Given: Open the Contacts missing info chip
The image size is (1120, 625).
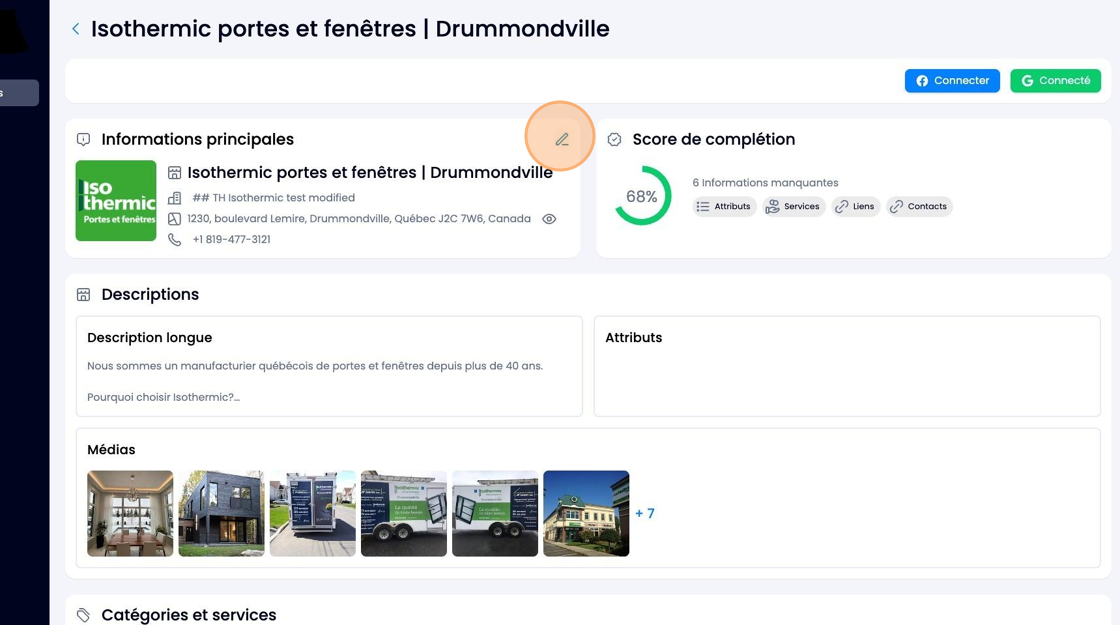Looking at the screenshot, I should click(919, 206).
